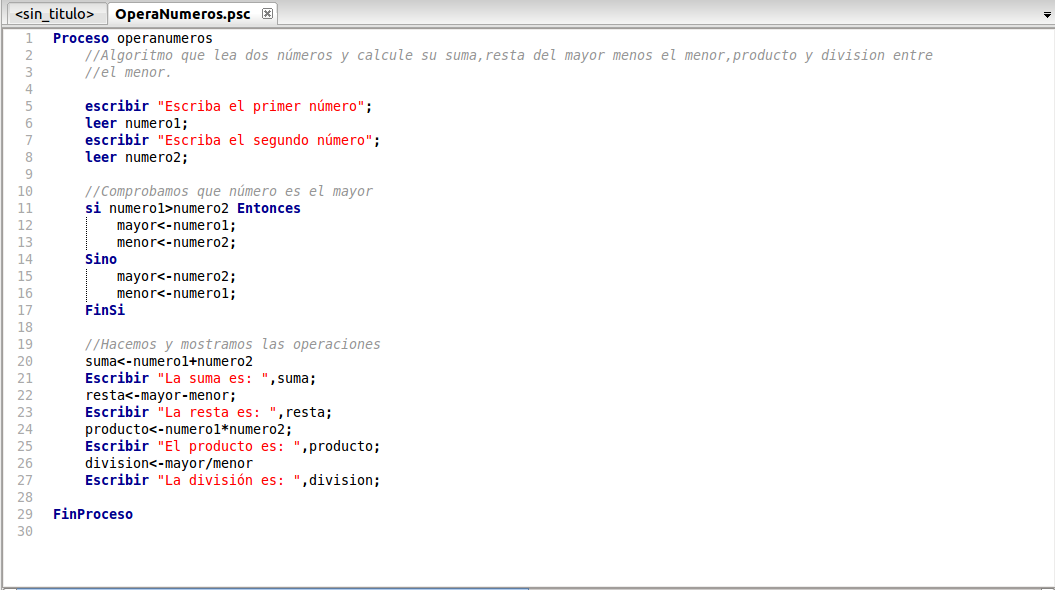Open the tab list dropdown arrow at top right
The image size is (1055, 590).
click(x=1047, y=15)
